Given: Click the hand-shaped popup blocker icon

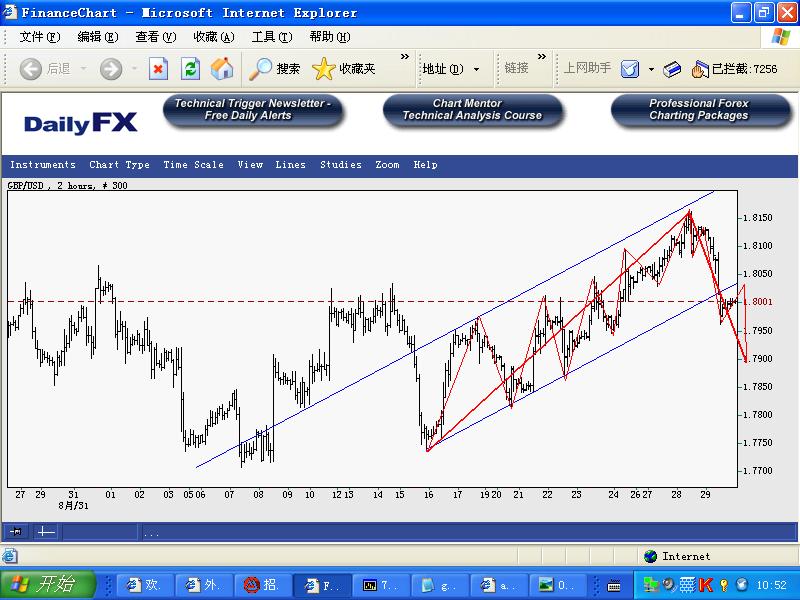Looking at the screenshot, I should [x=700, y=69].
